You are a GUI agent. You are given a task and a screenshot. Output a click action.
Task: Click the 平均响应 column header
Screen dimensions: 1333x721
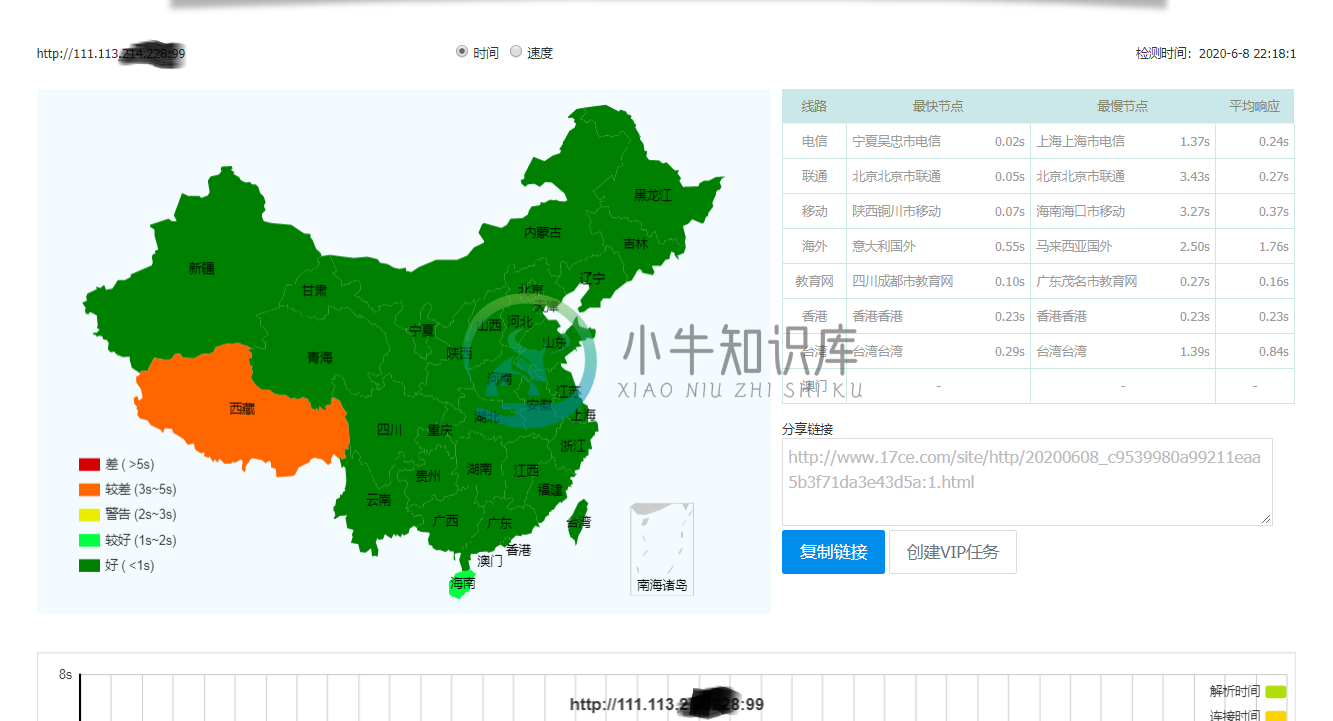[1254, 106]
